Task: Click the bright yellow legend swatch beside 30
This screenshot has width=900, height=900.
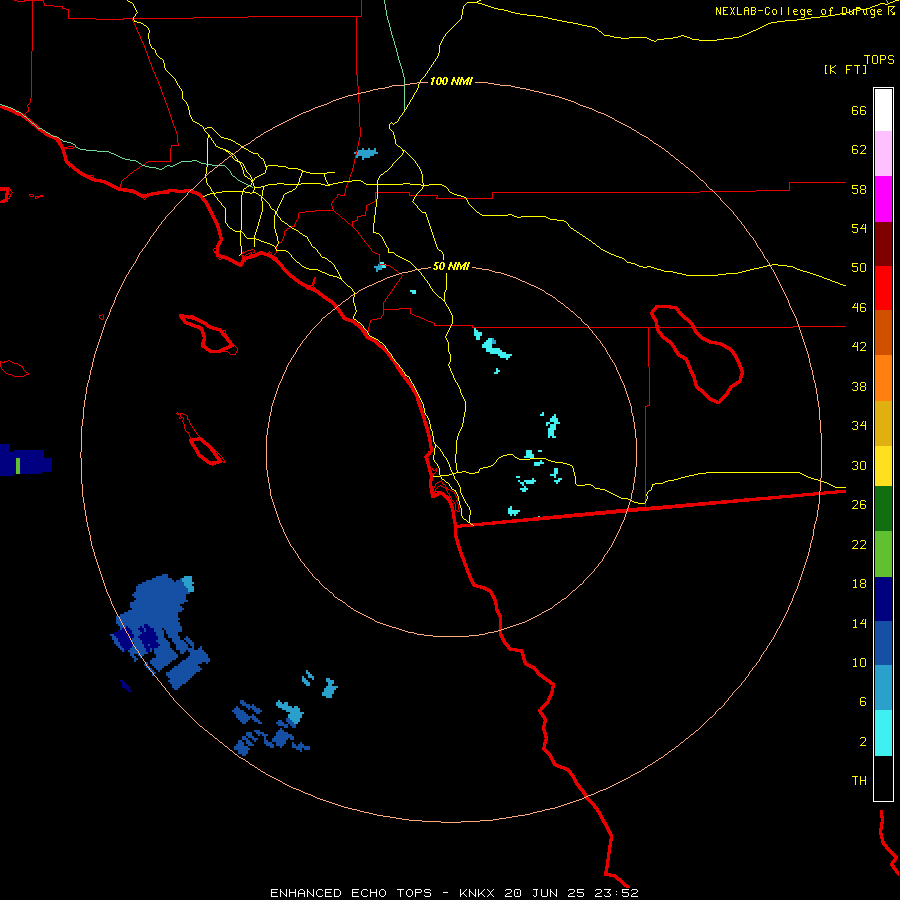Action: [x=883, y=466]
